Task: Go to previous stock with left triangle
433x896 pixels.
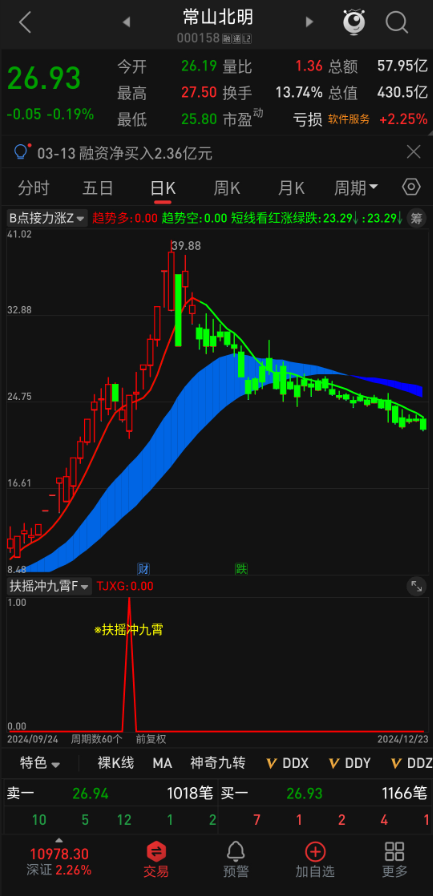Action: point(127,22)
